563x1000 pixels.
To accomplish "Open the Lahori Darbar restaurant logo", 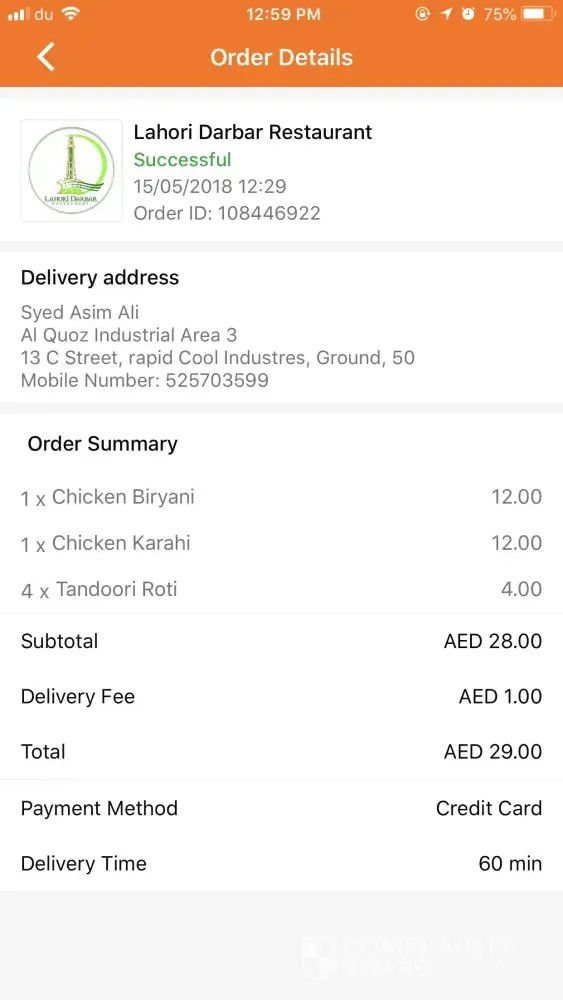I will 71,170.
